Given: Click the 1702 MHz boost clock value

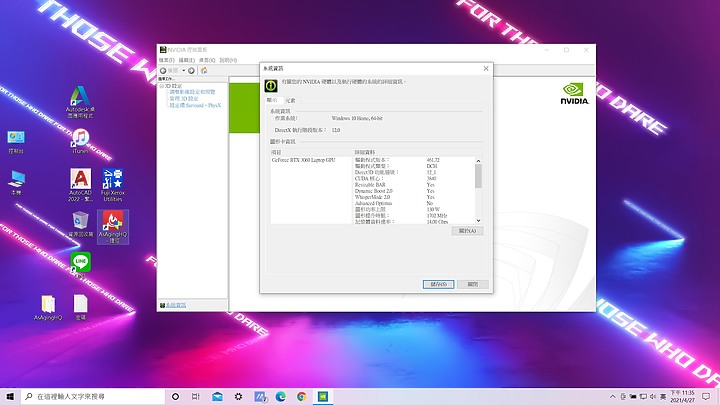Looking at the screenshot, I should [437, 216].
